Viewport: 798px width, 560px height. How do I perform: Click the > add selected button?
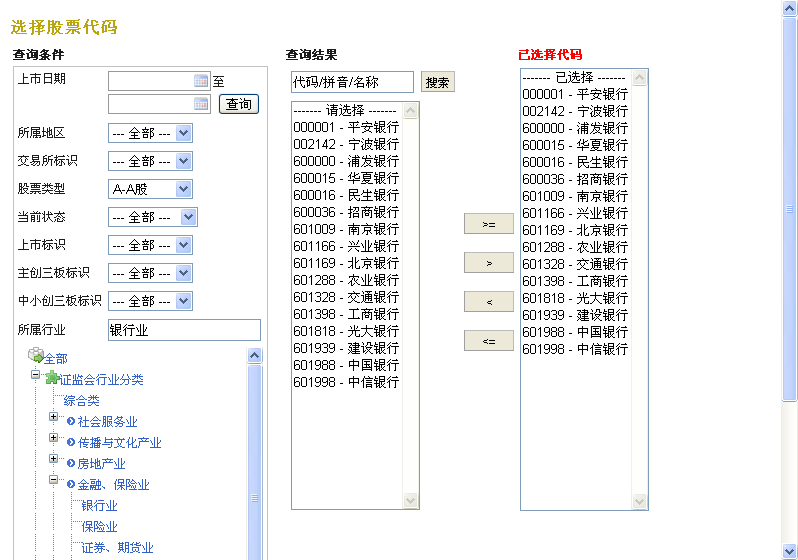[x=489, y=263]
